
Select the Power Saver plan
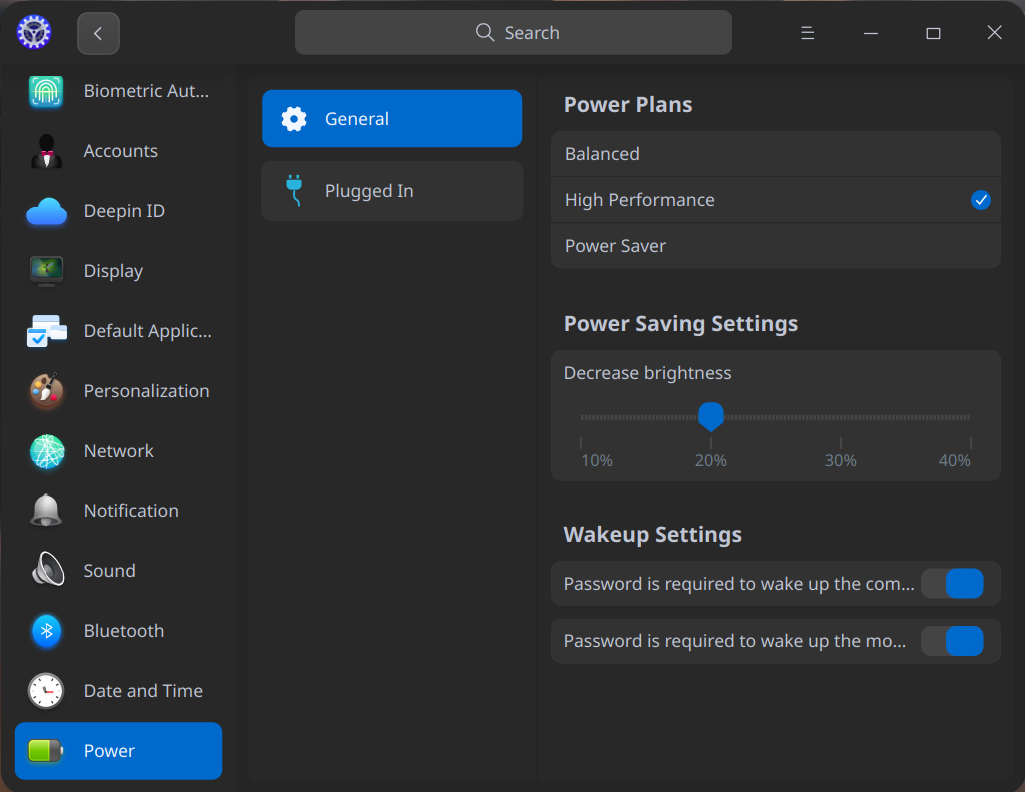coord(776,246)
